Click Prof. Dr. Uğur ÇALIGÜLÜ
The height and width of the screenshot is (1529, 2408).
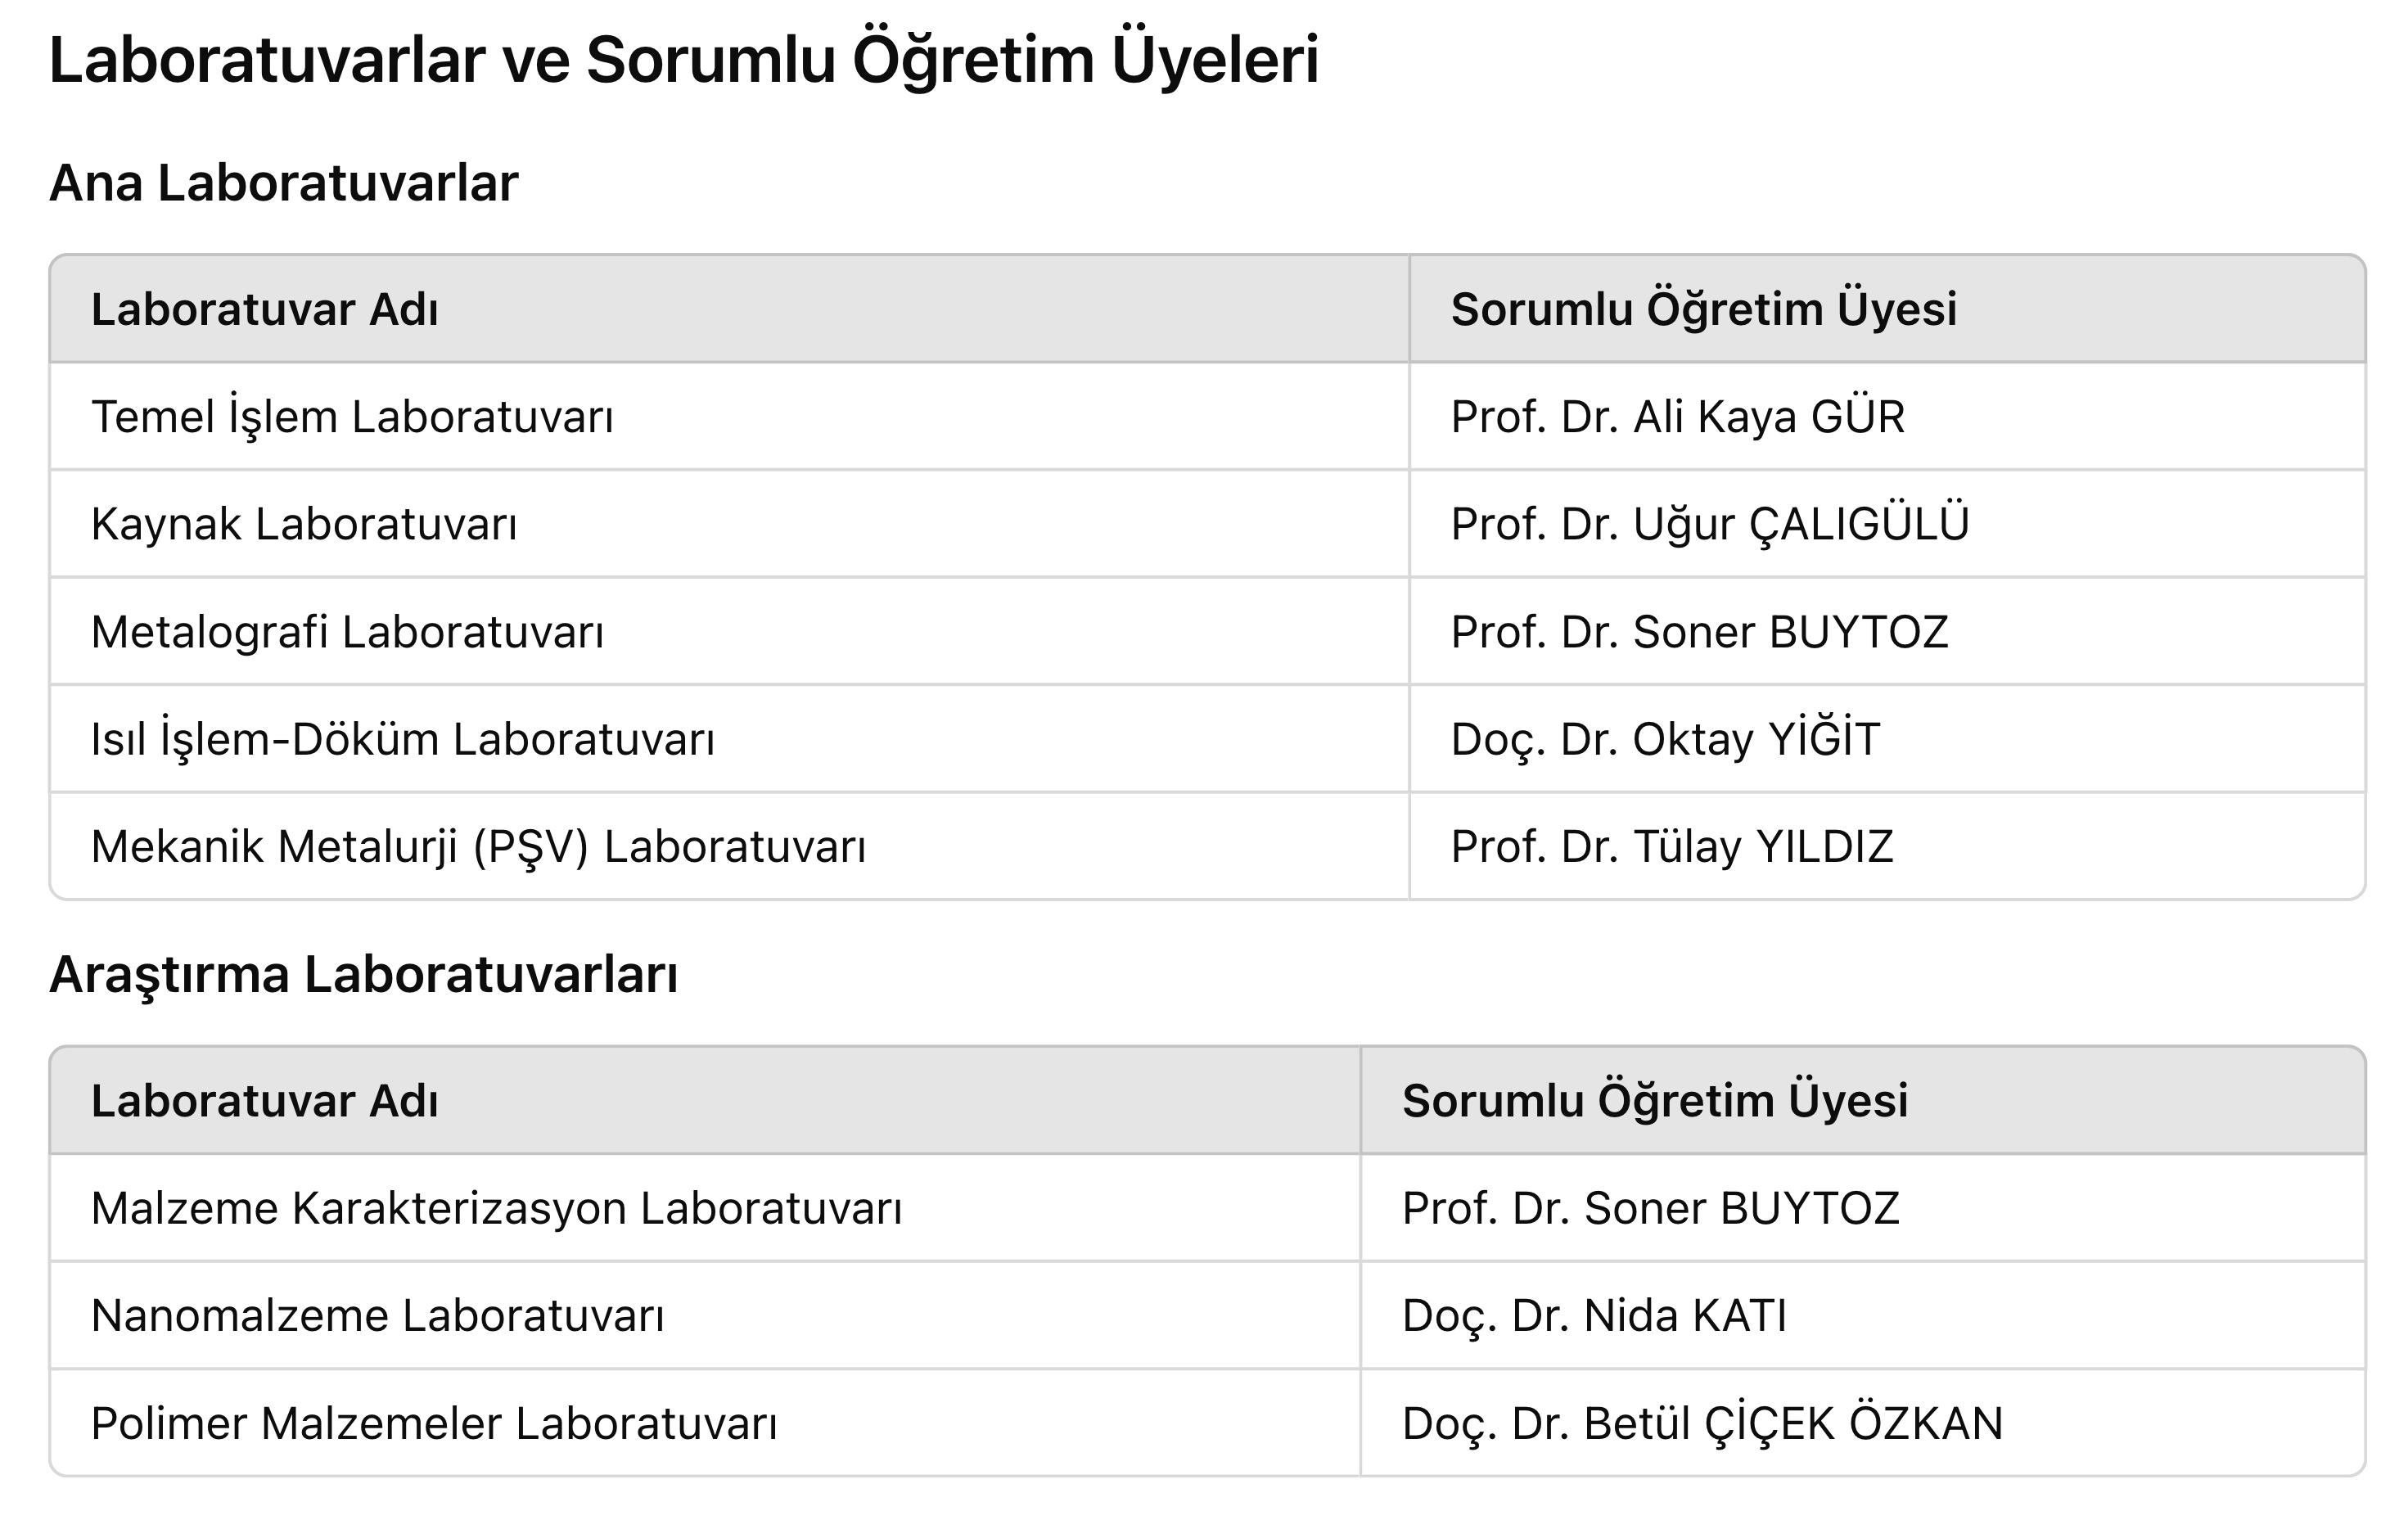click(x=1710, y=524)
